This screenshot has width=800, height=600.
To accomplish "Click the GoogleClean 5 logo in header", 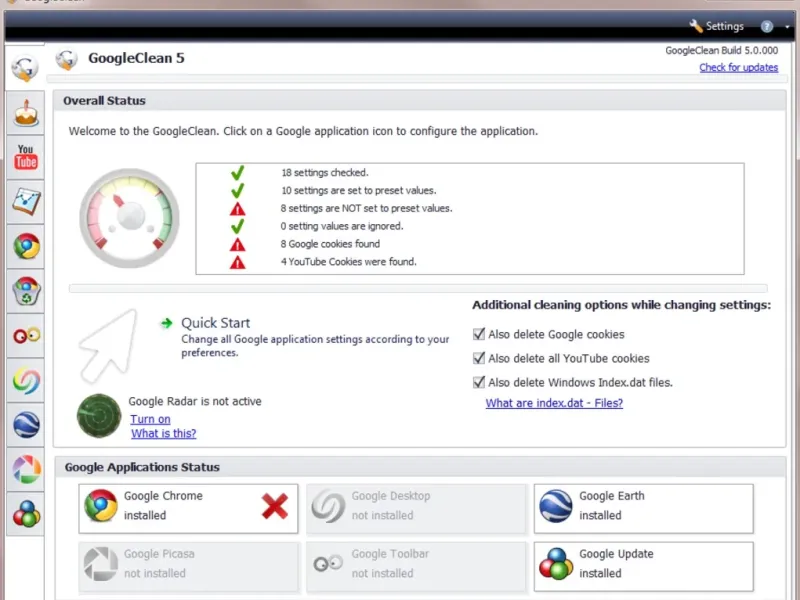I will pos(66,59).
